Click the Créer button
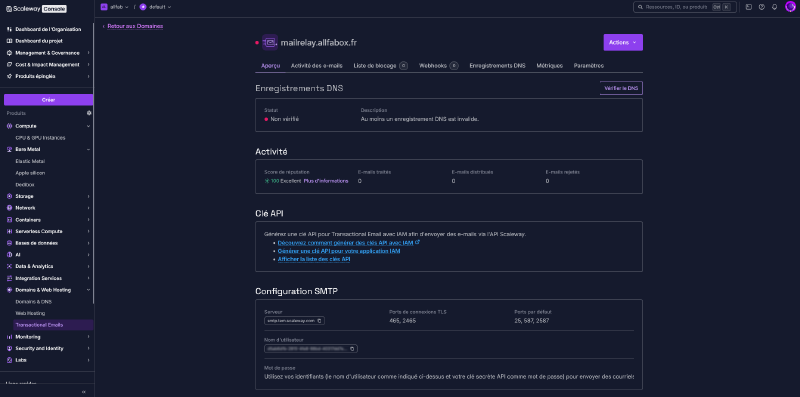The image size is (800, 397). pos(48,100)
